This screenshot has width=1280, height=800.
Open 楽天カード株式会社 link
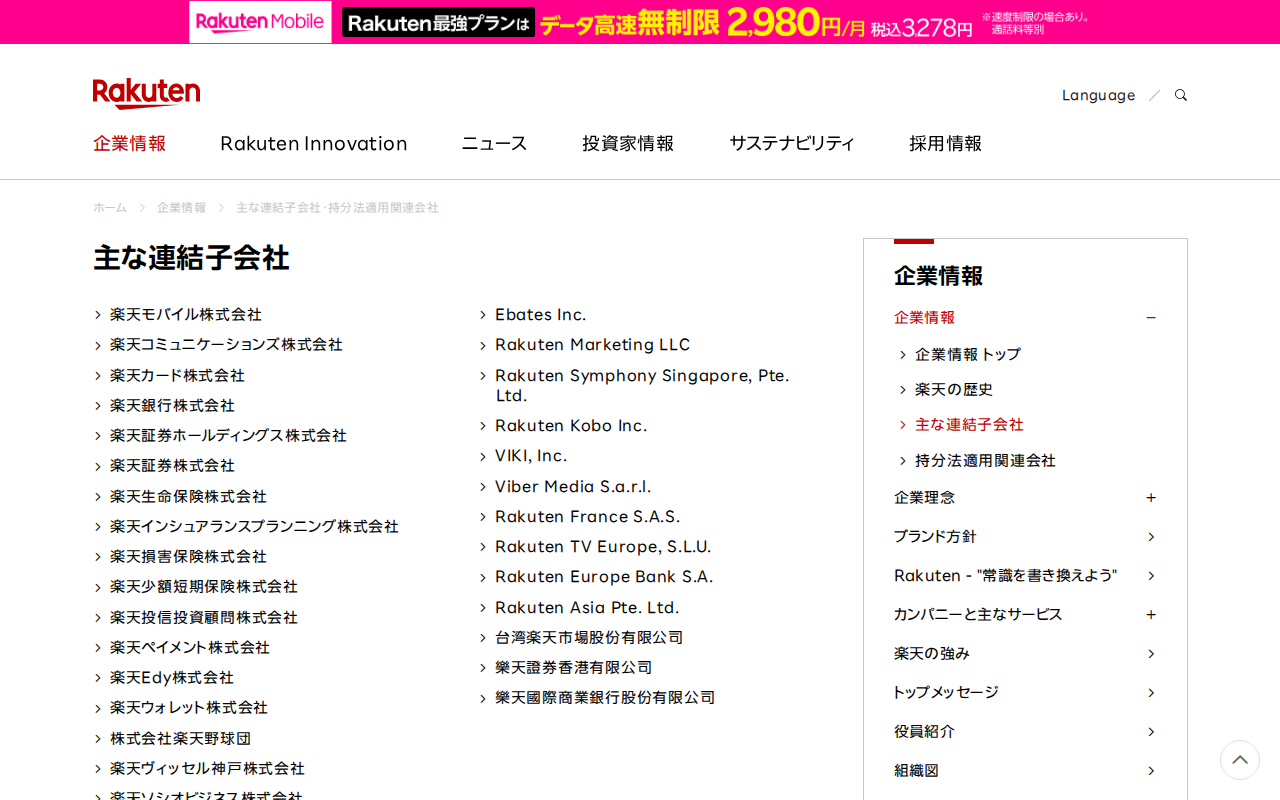point(177,375)
